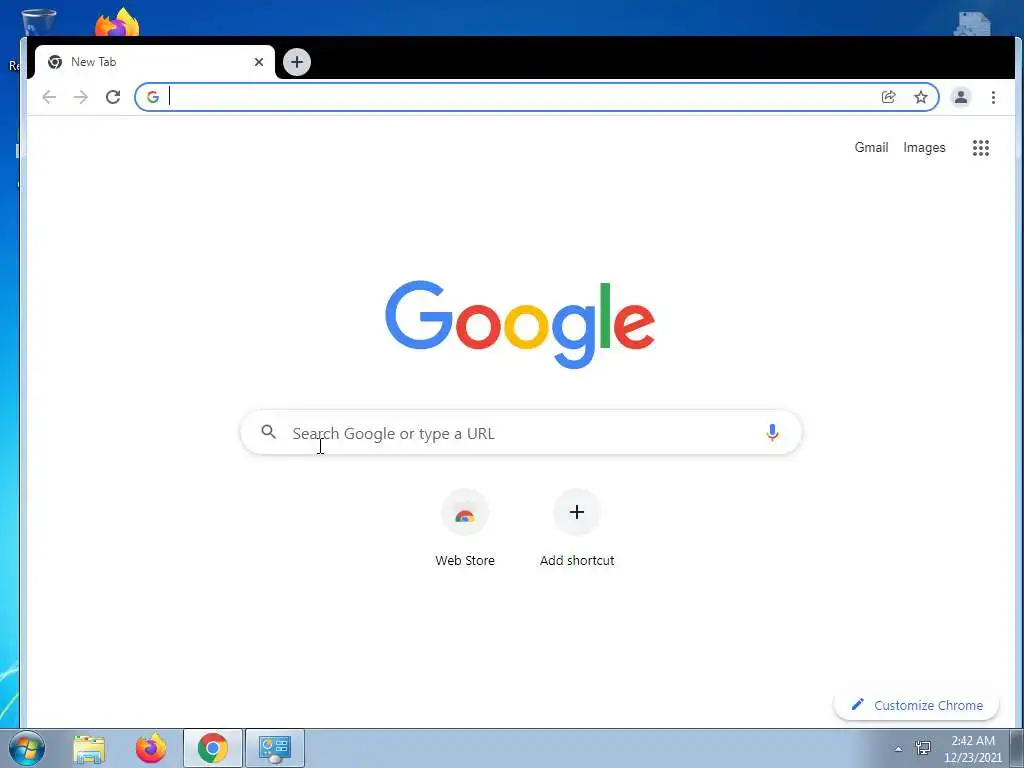Open the Google apps grid
The height and width of the screenshot is (768, 1024).
coord(980,148)
